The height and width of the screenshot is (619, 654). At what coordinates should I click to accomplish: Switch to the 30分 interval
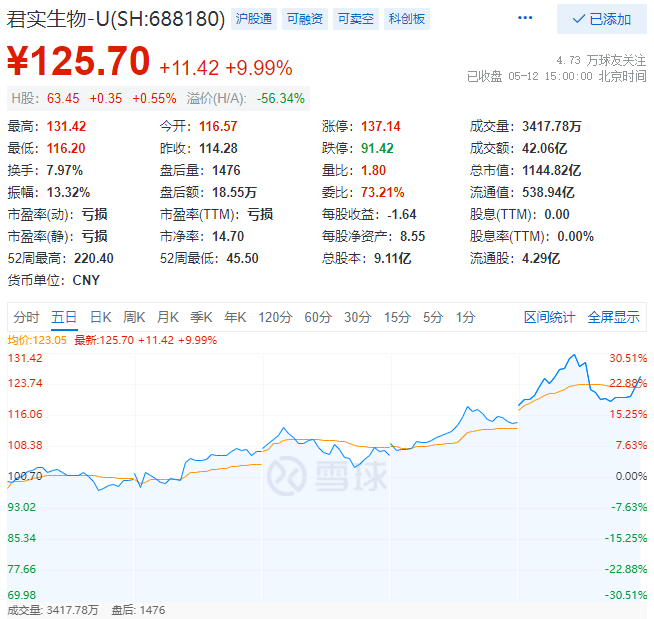357,317
